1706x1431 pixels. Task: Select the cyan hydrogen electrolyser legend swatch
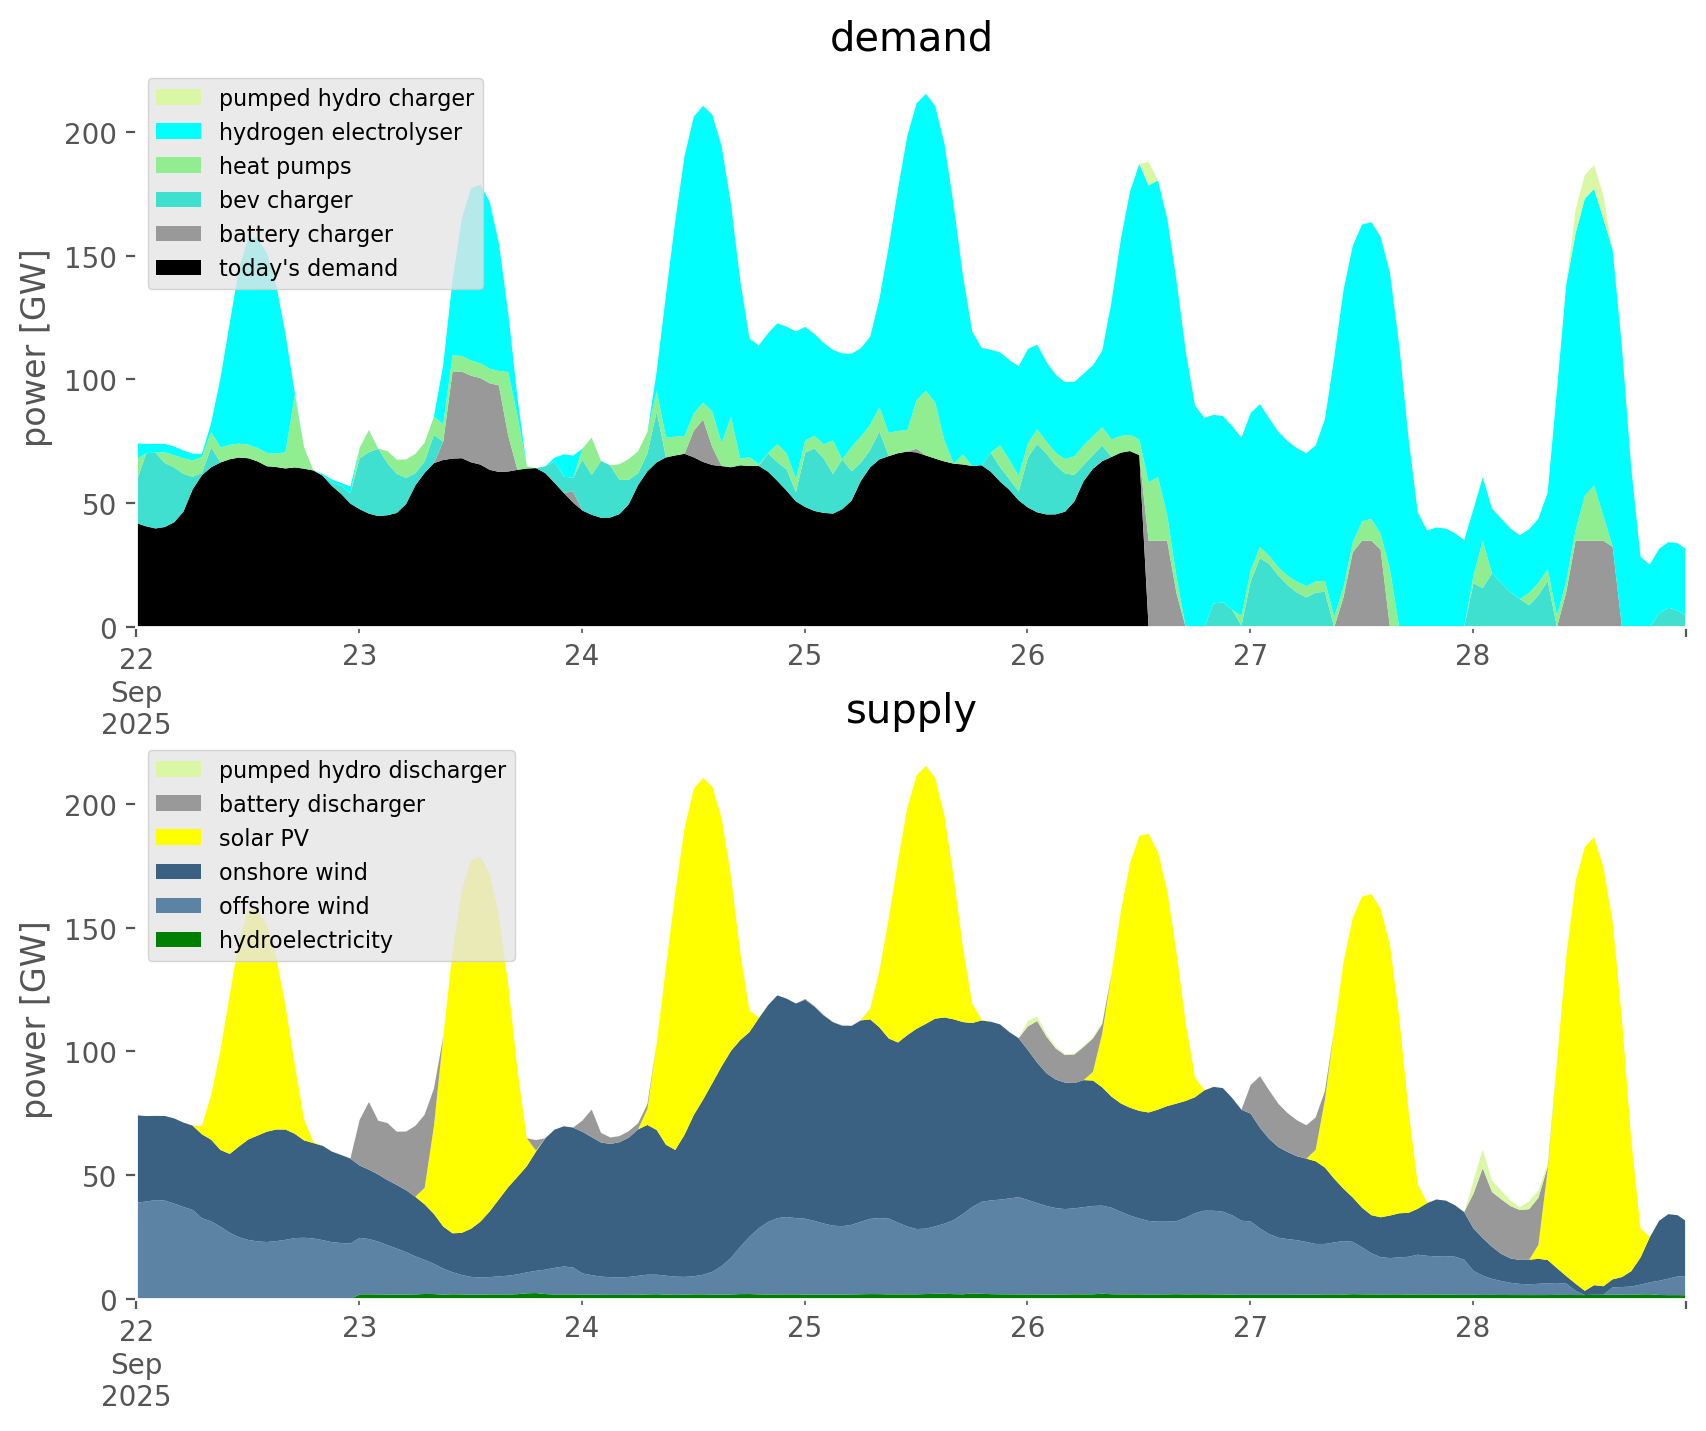coord(180,132)
